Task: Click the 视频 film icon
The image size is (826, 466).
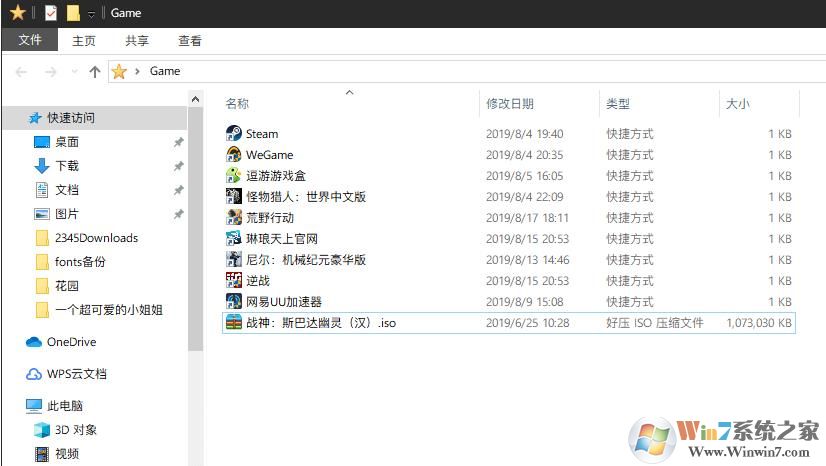Action: click(42, 454)
